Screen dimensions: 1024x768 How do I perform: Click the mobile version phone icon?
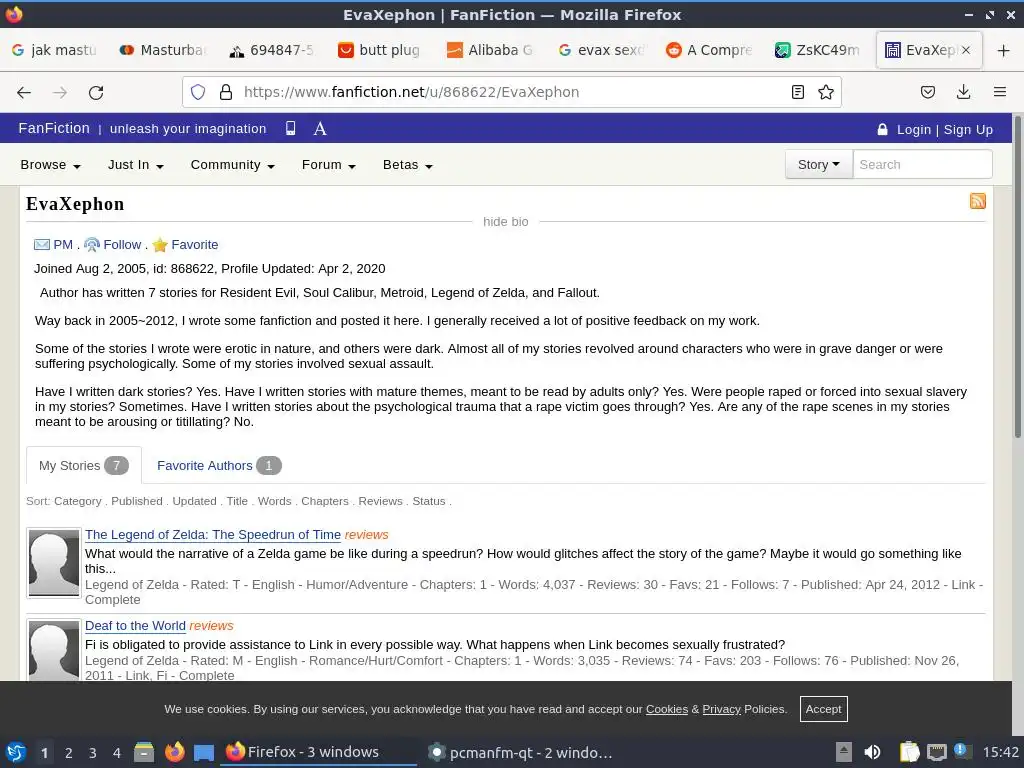[291, 128]
